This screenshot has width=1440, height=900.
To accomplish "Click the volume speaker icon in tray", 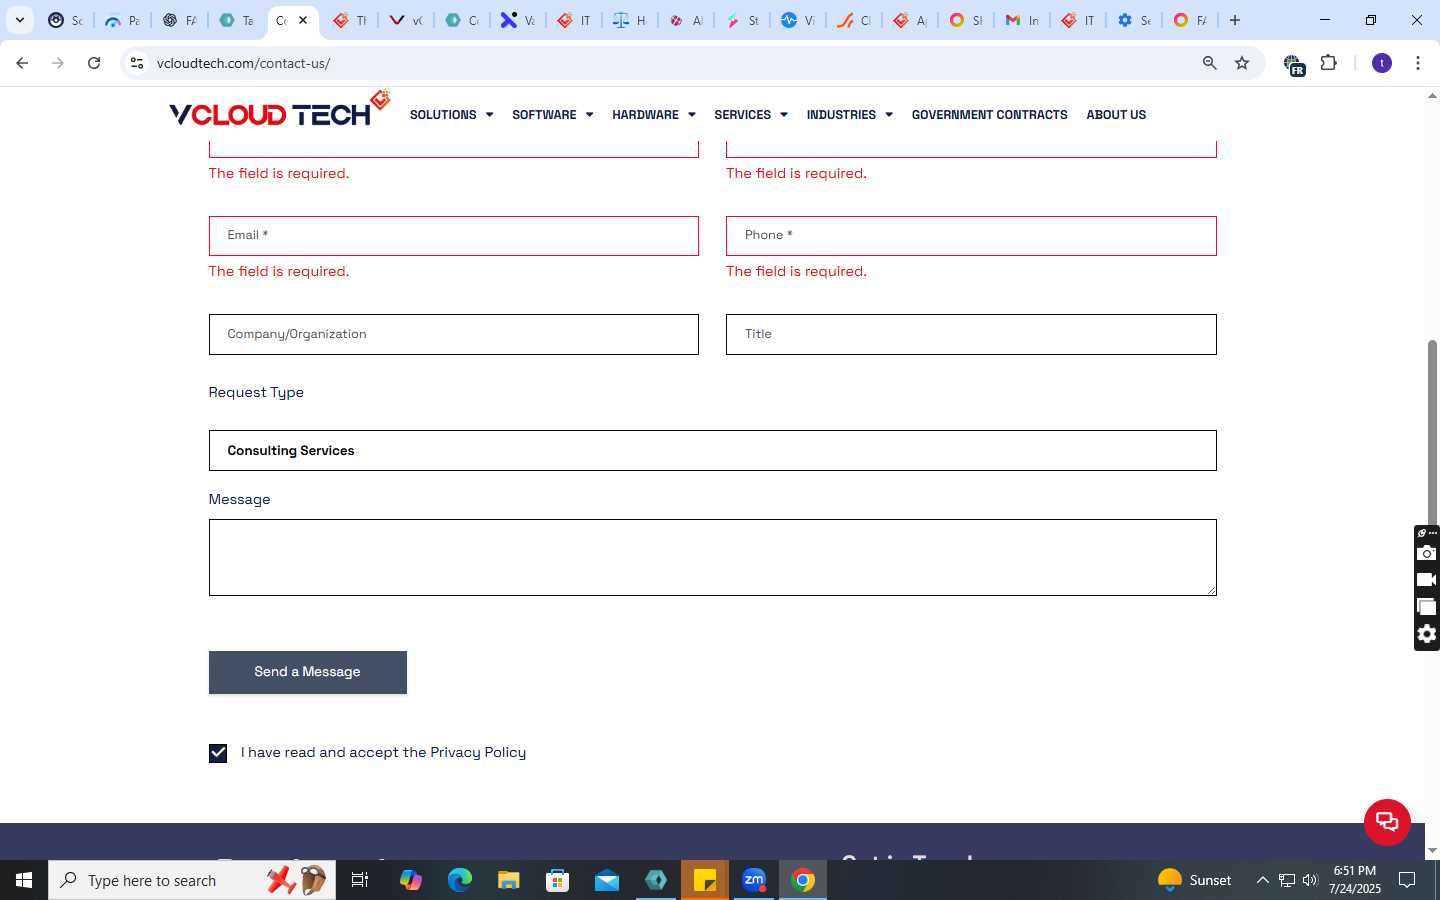I will [1310, 880].
